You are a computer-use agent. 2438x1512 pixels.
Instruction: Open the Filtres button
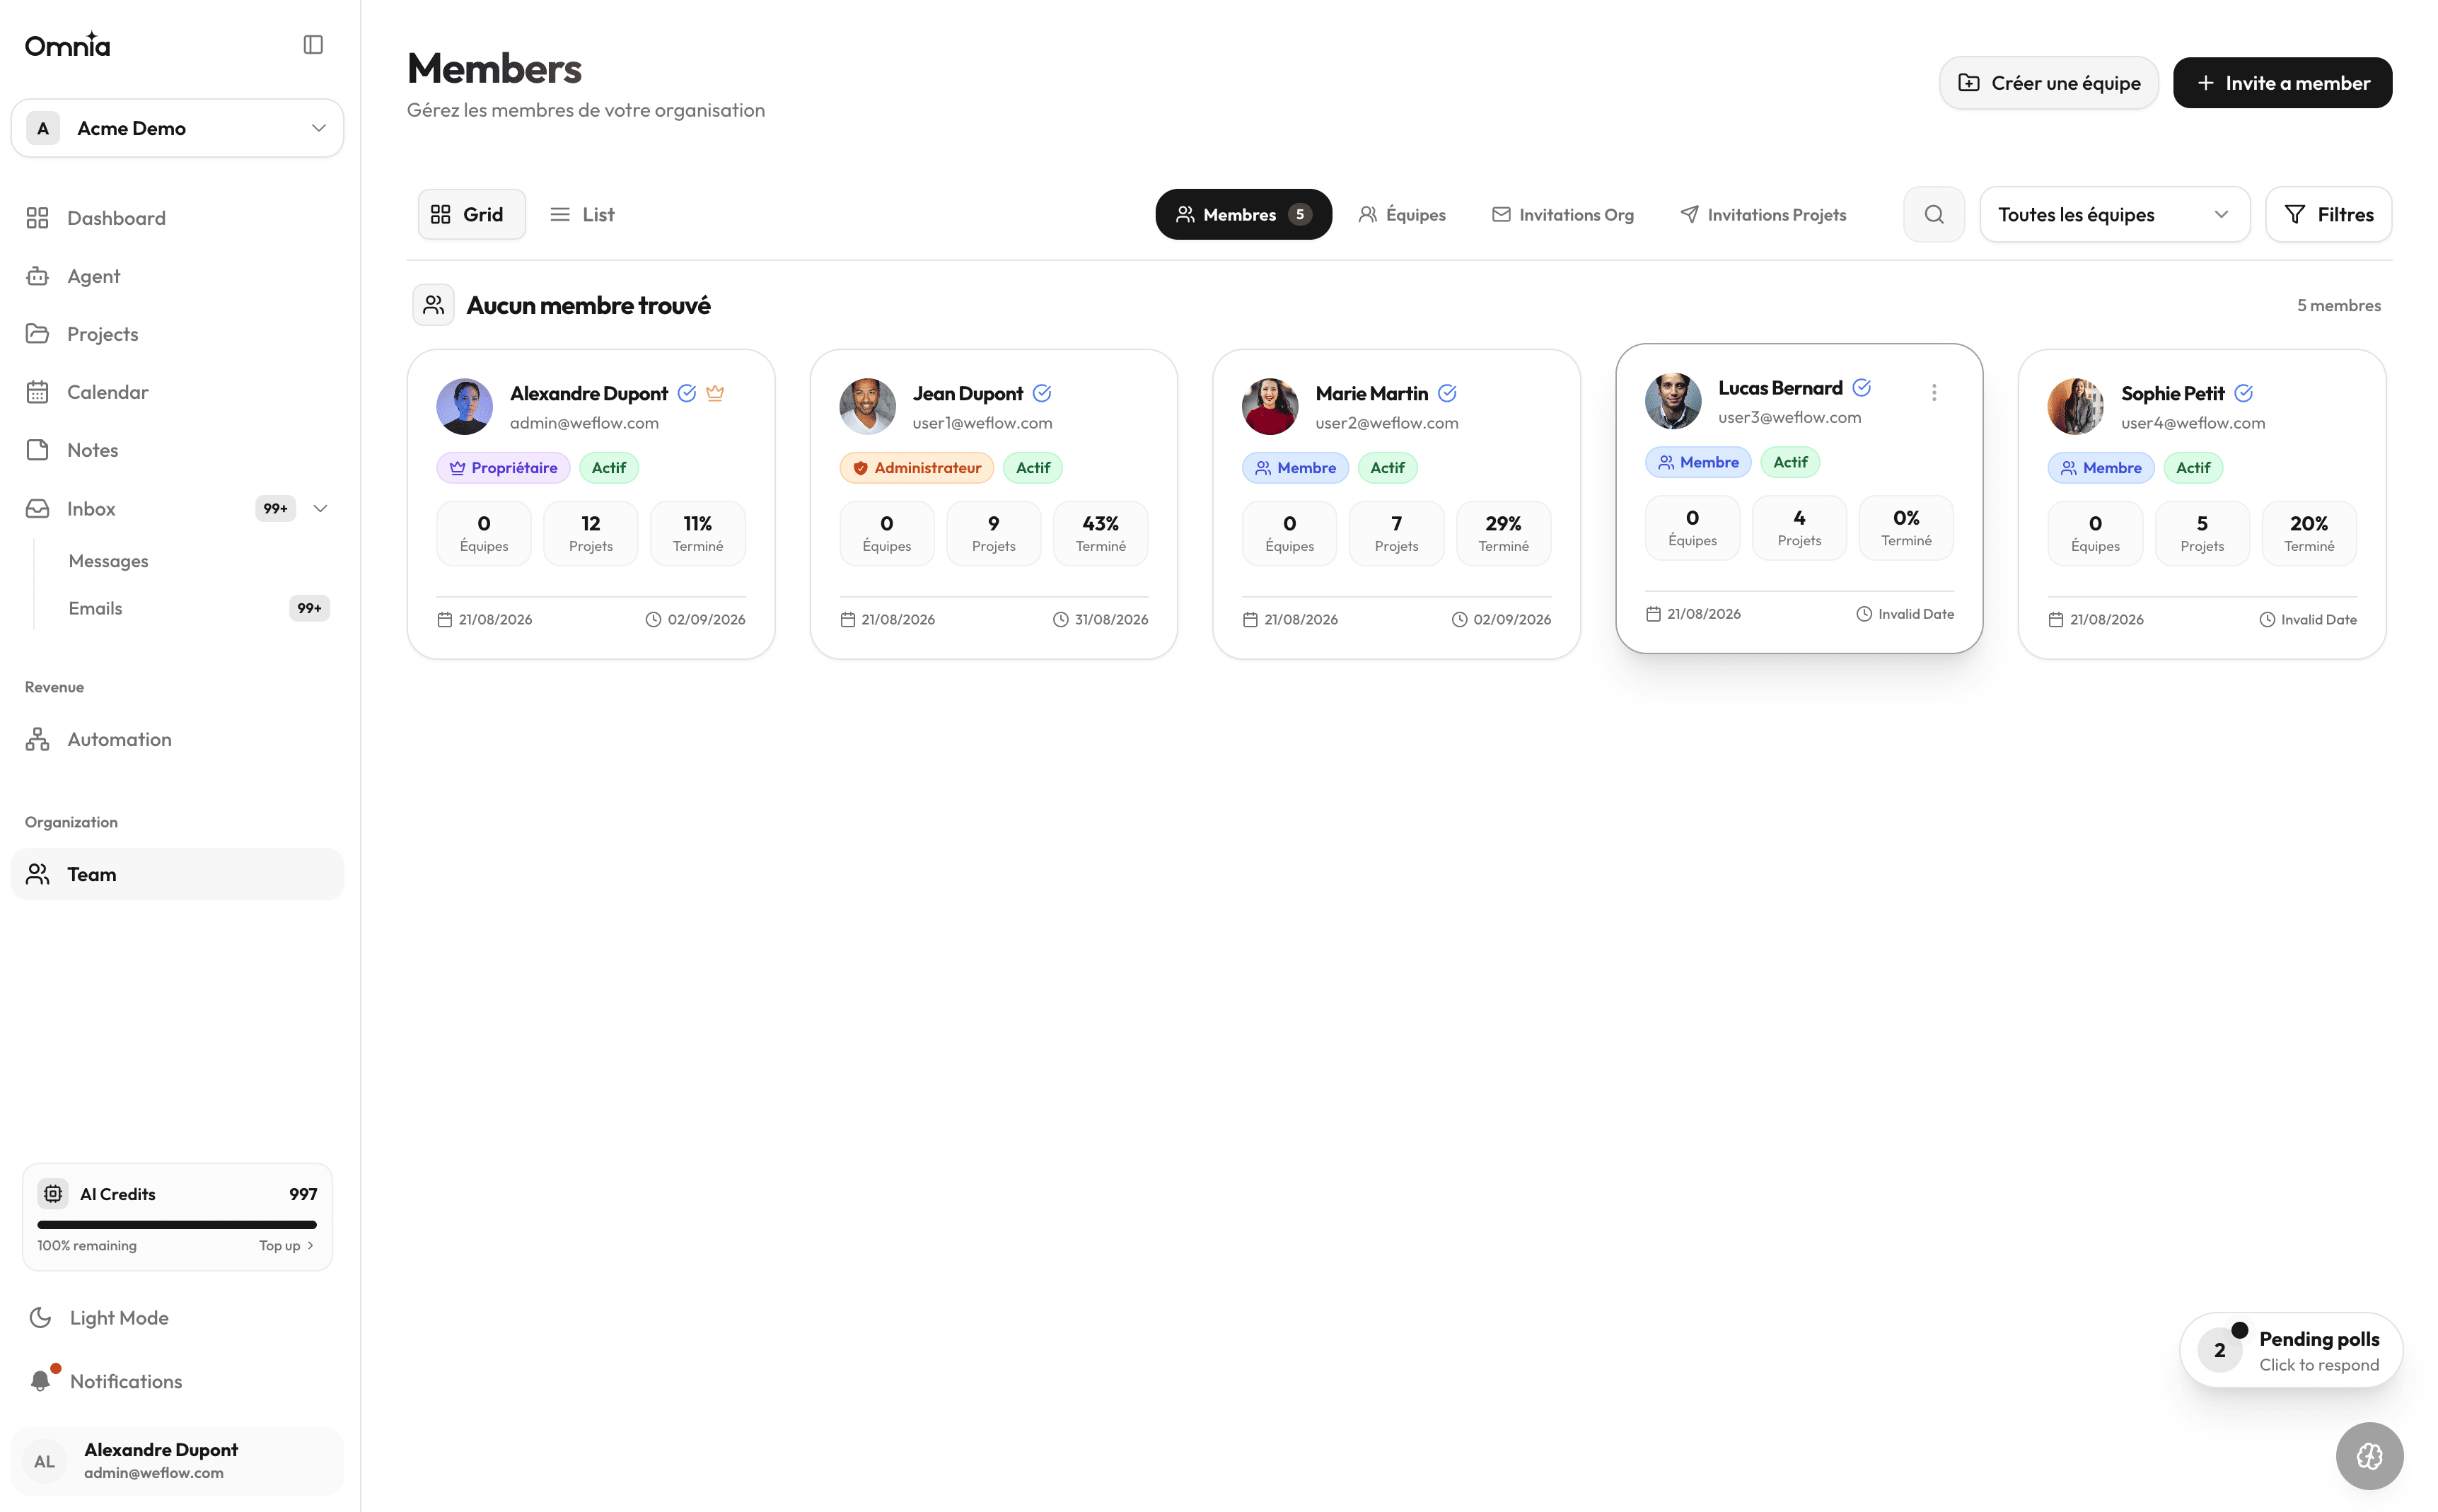pyautogui.click(x=2328, y=214)
